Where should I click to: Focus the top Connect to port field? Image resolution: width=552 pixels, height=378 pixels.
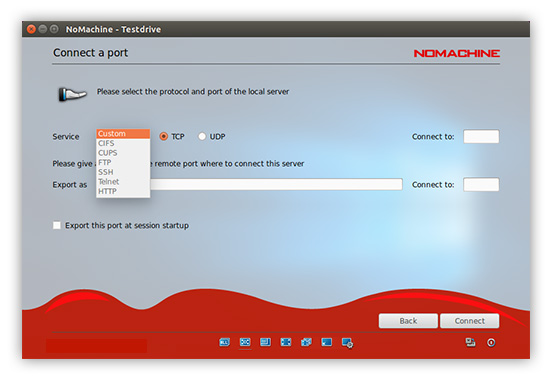click(481, 137)
